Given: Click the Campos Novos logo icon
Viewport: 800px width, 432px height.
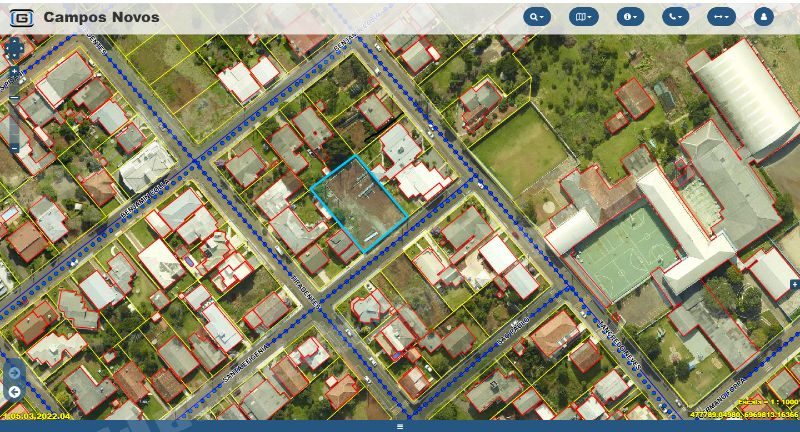Looking at the screenshot, I should tap(22, 18).
